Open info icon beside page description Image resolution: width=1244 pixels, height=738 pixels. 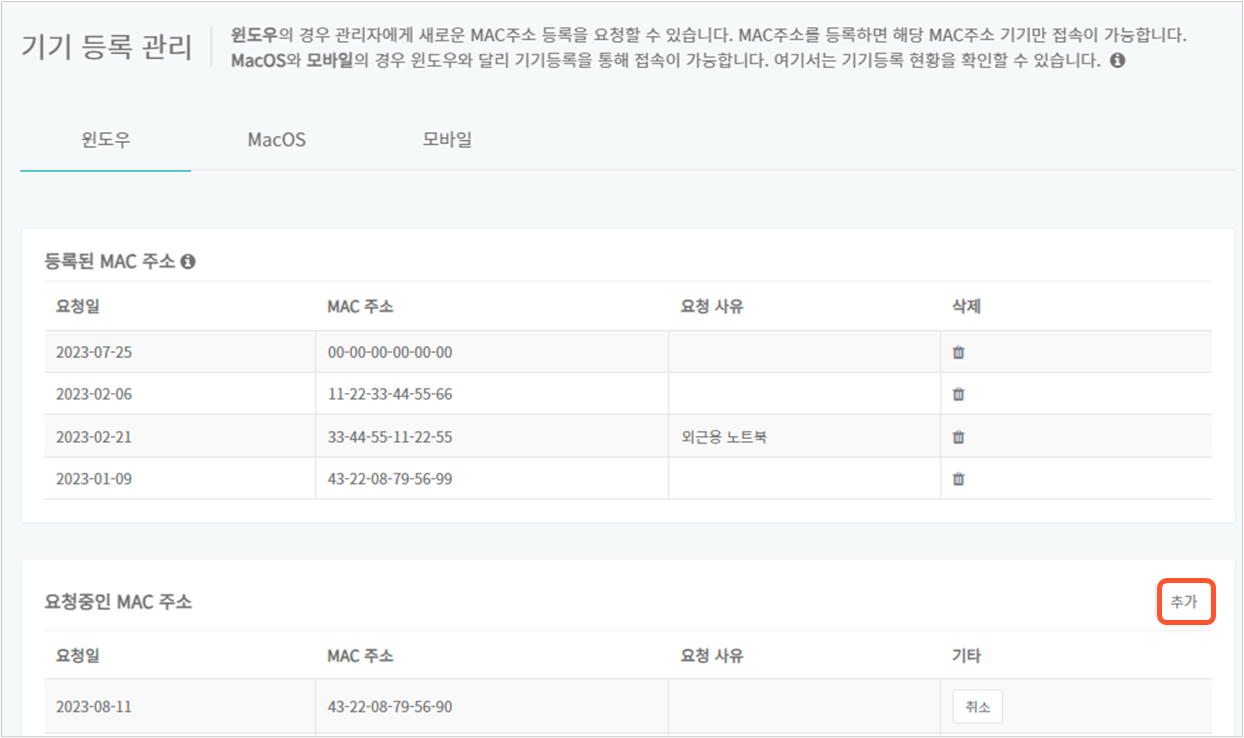[x=1118, y=61]
